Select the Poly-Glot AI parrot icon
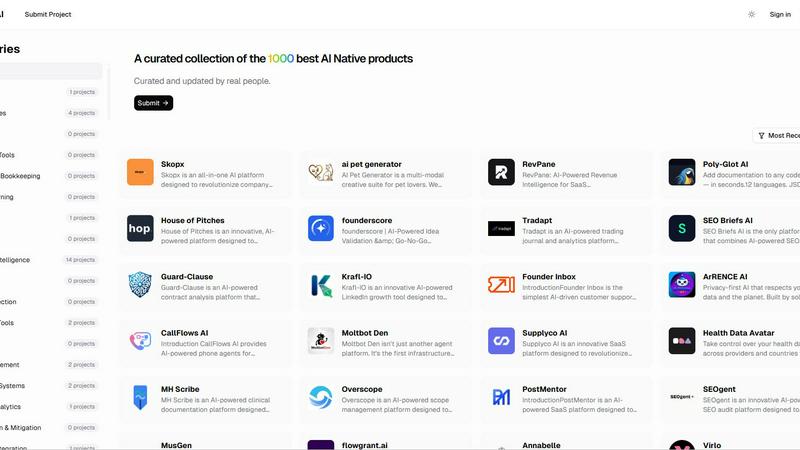Viewport: 800px width, 450px height. tap(682, 172)
